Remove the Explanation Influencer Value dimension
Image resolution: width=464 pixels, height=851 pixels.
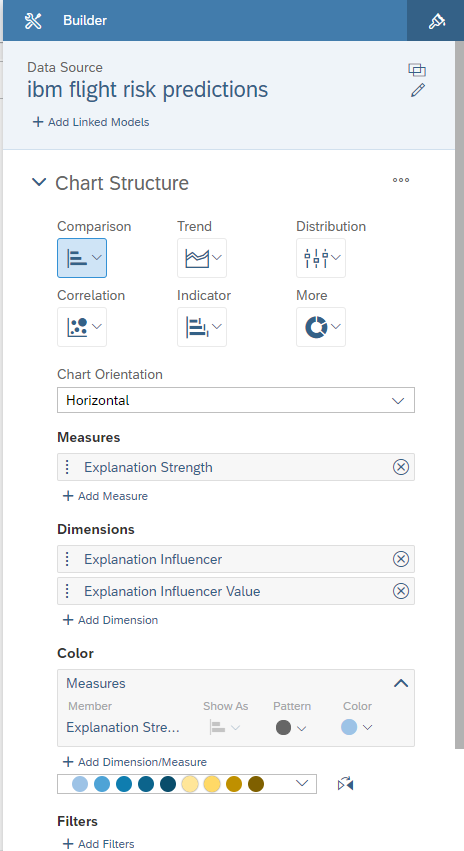(x=401, y=591)
